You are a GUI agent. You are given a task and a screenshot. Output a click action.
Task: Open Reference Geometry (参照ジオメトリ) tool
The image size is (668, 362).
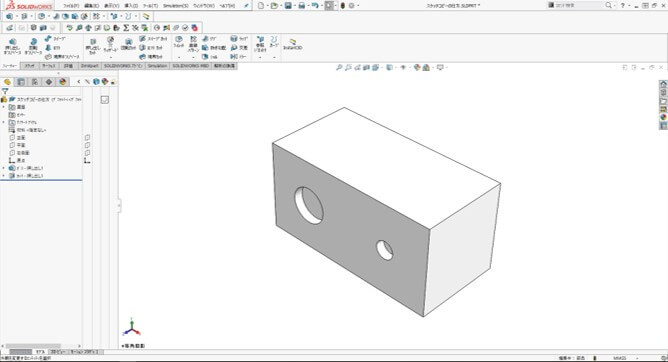260,44
